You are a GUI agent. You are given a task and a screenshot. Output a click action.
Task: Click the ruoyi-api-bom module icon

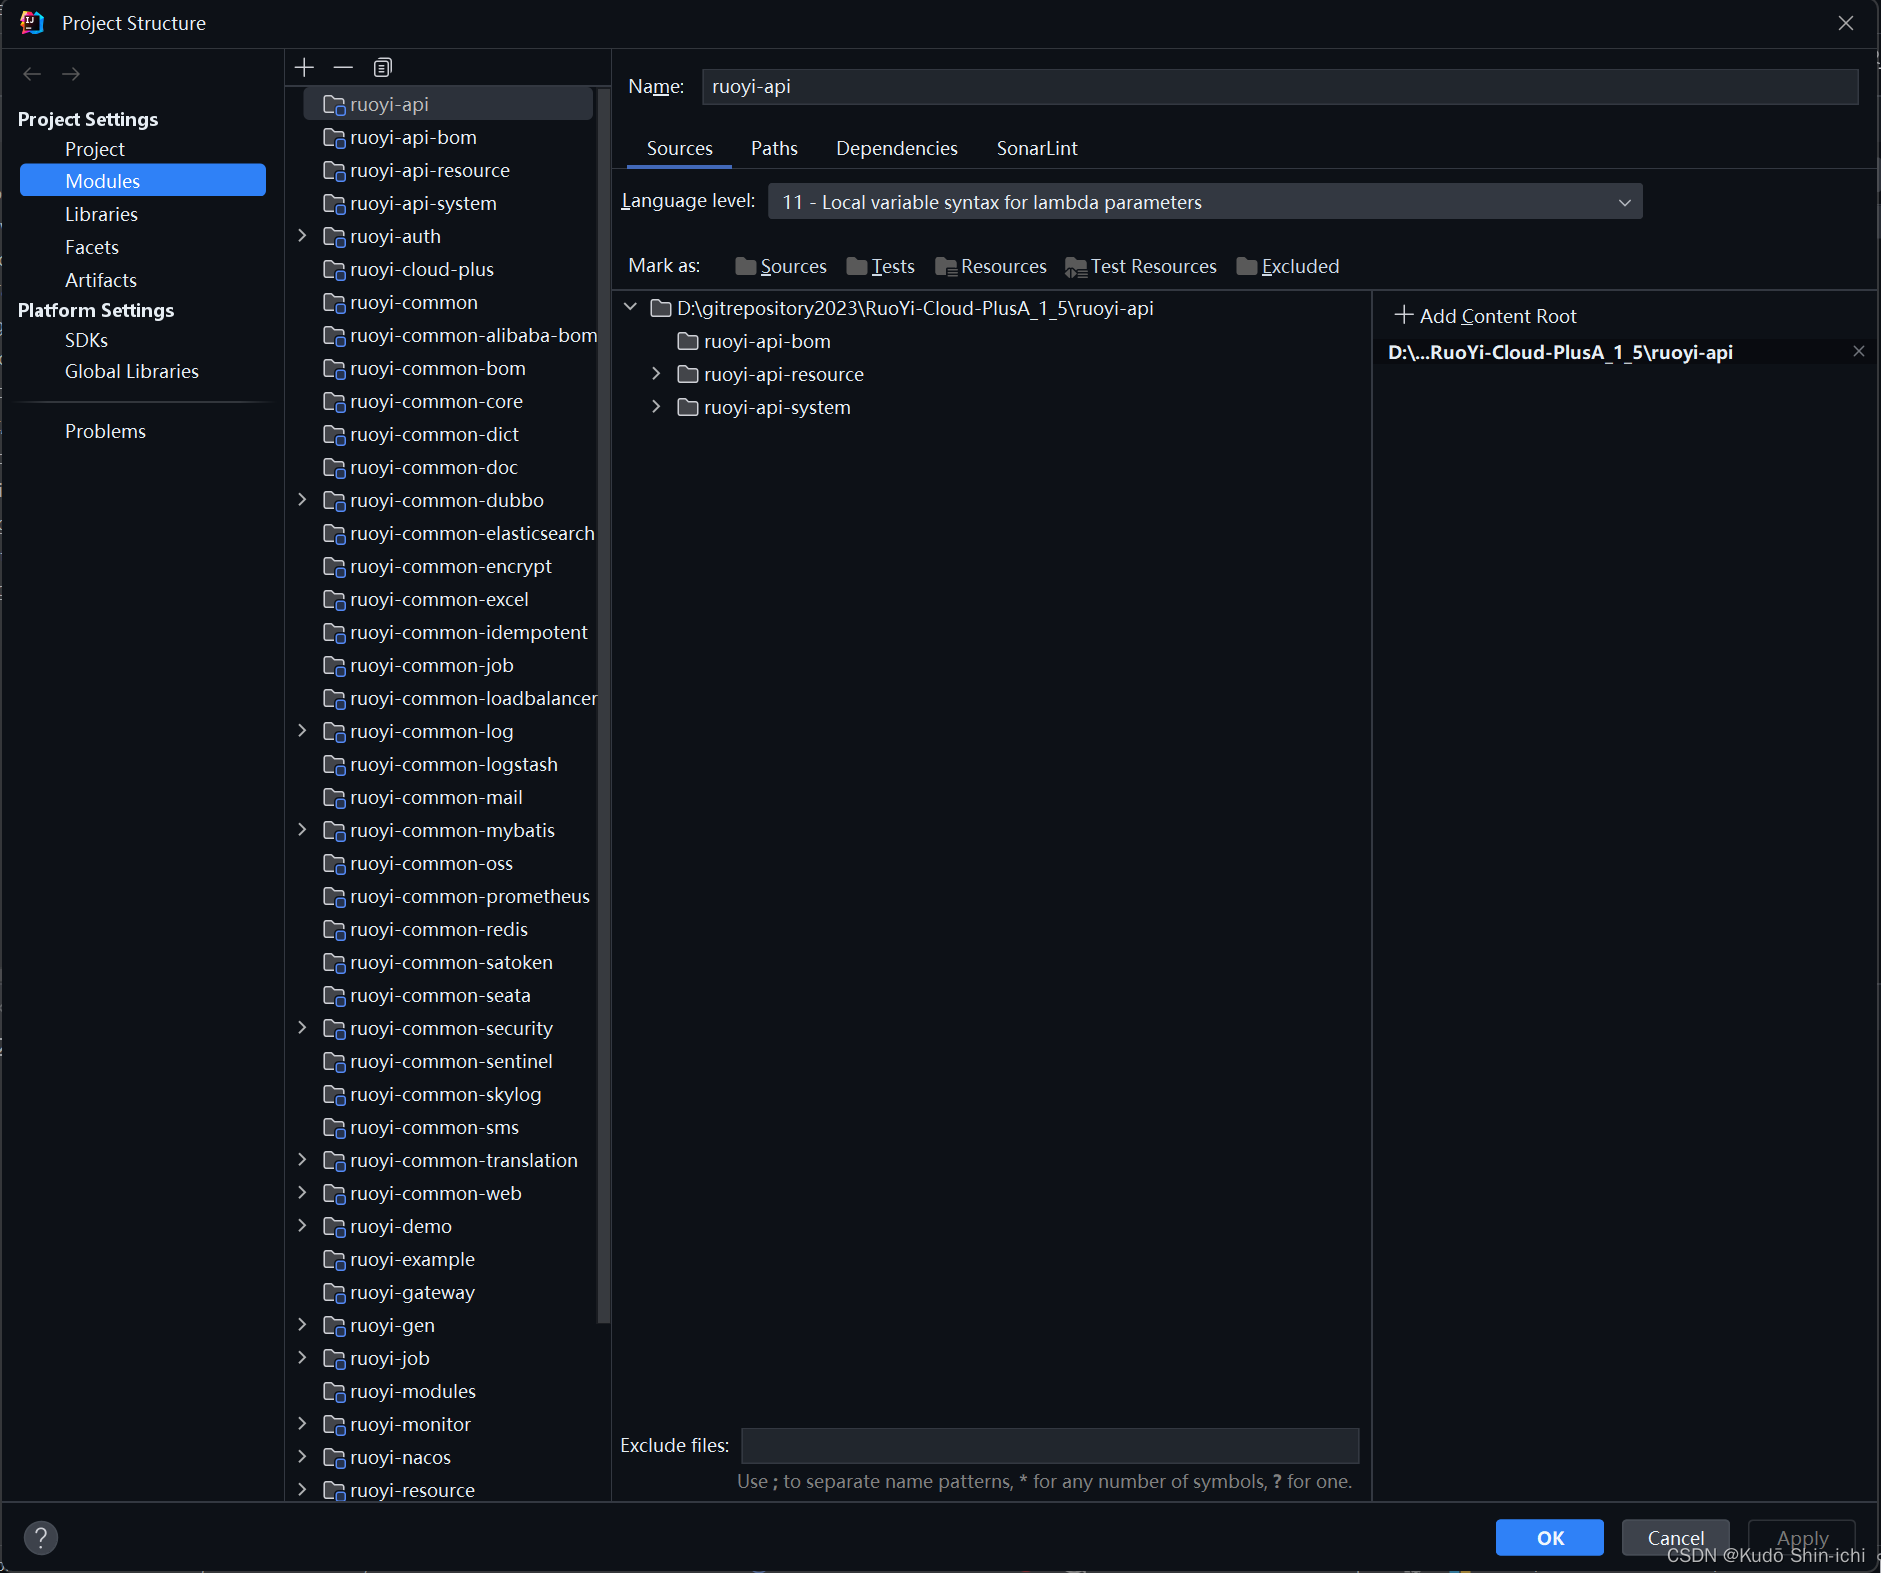[334, 138]
